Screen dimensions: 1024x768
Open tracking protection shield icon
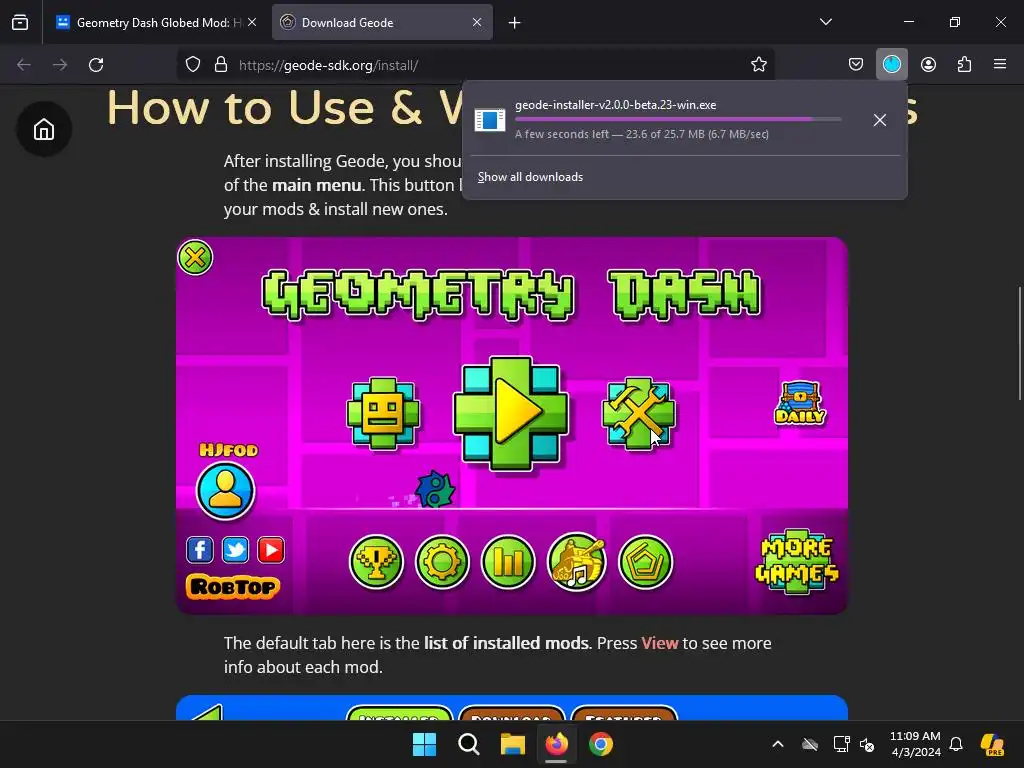193,65
